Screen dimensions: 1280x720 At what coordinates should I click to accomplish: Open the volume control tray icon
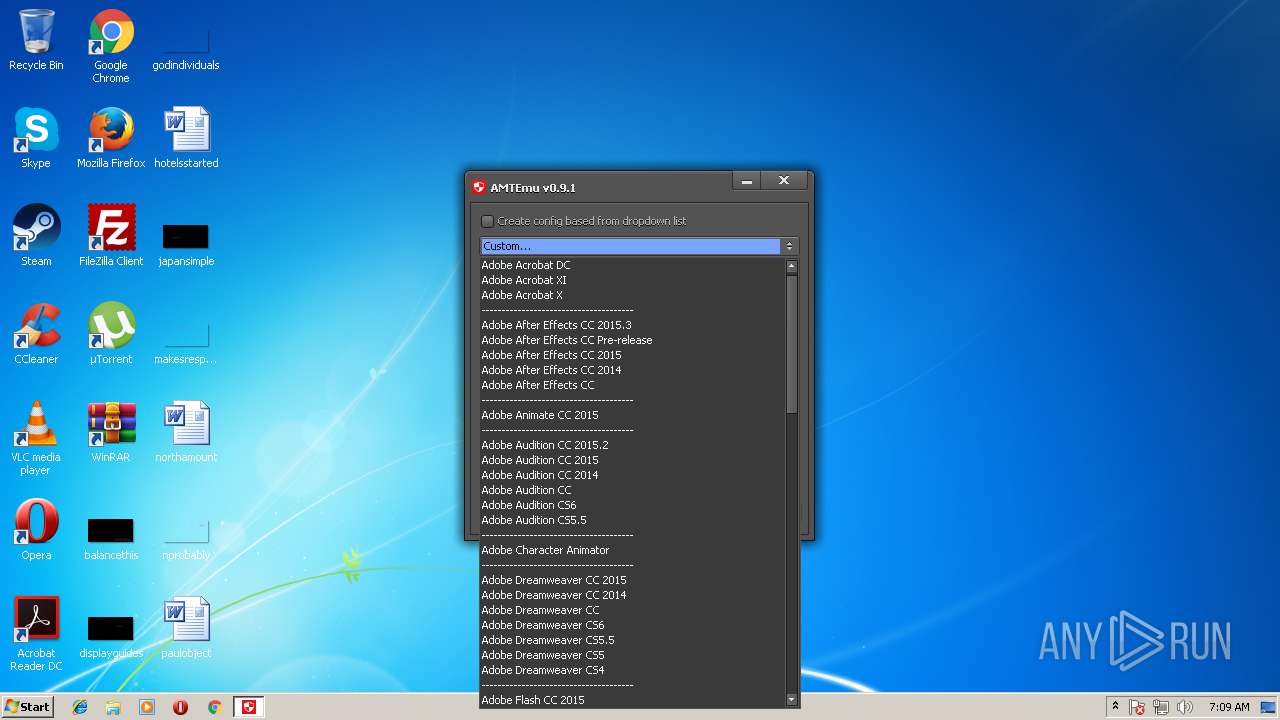pos(1185,707)
